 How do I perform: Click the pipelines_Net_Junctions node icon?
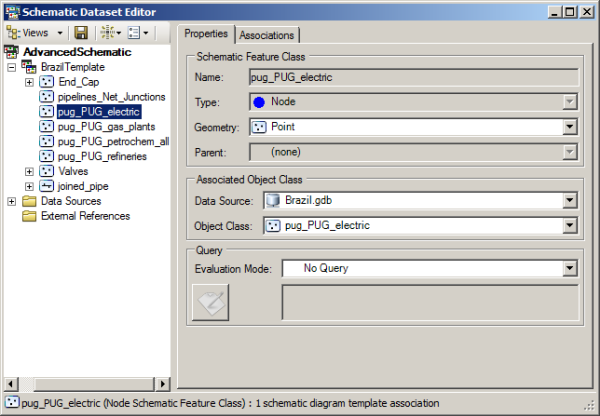point(47,96)
